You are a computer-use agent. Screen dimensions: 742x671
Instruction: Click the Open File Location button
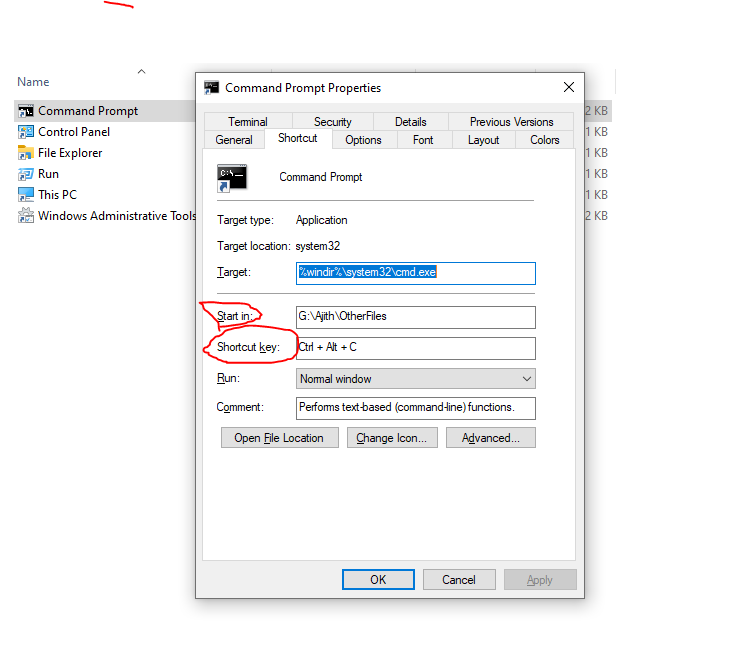coord(280,438)
